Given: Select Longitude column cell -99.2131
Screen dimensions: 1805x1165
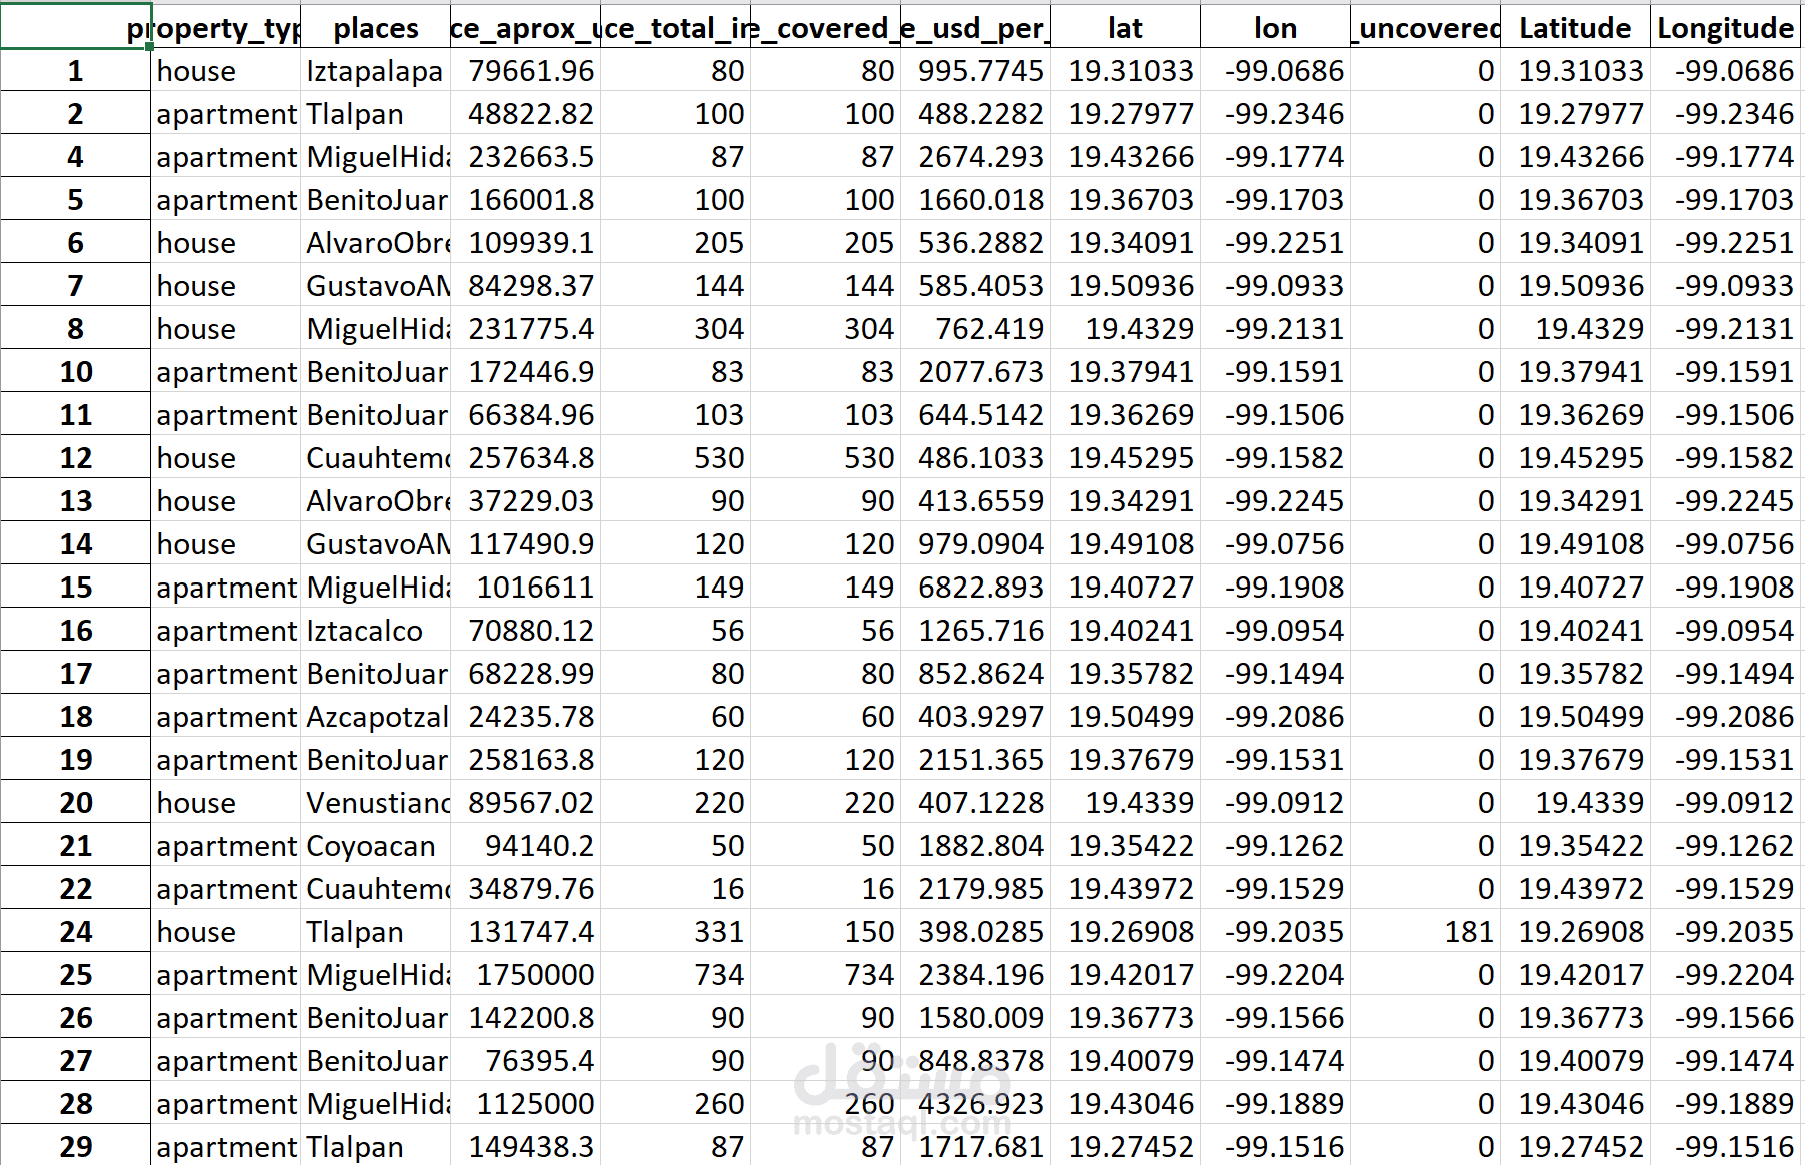Looking at the screenshot, I should 1725,329.
